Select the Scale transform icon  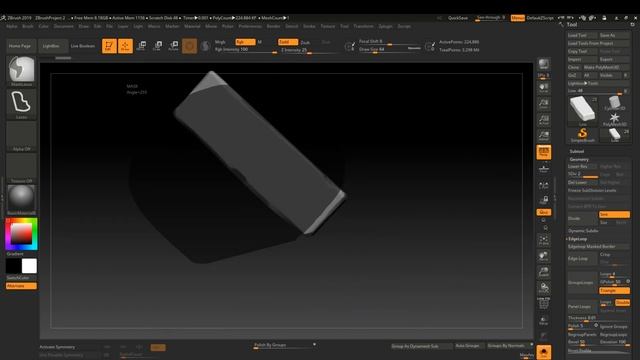coord(157,46)
